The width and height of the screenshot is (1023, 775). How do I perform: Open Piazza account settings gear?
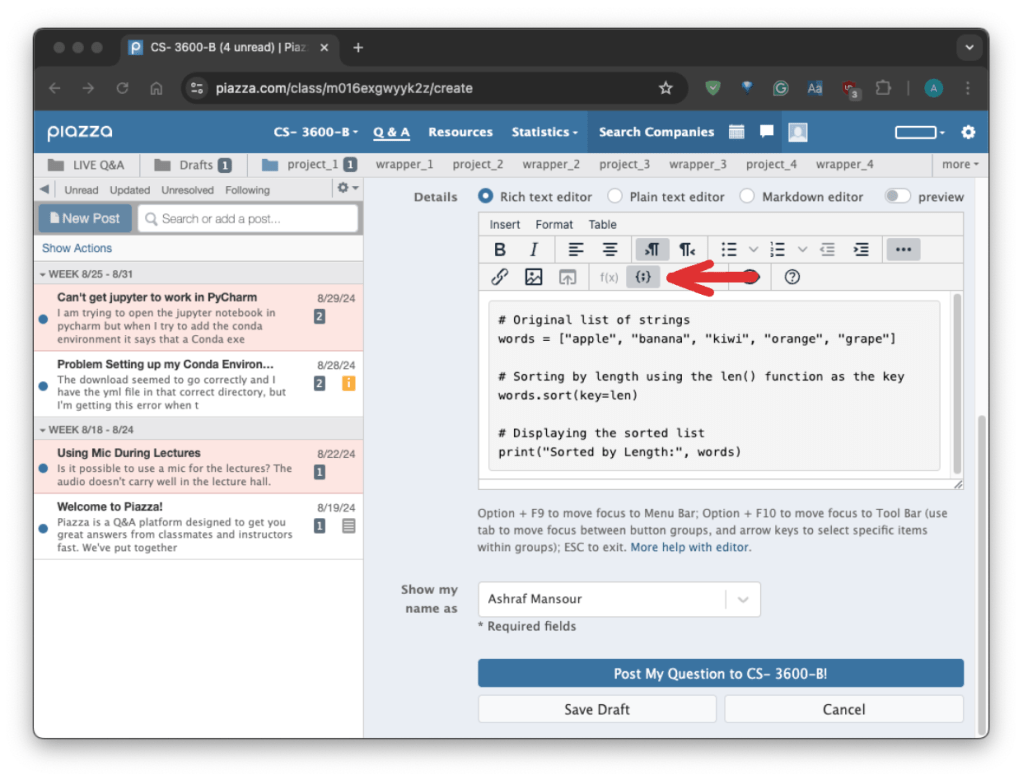coord(968,132)
